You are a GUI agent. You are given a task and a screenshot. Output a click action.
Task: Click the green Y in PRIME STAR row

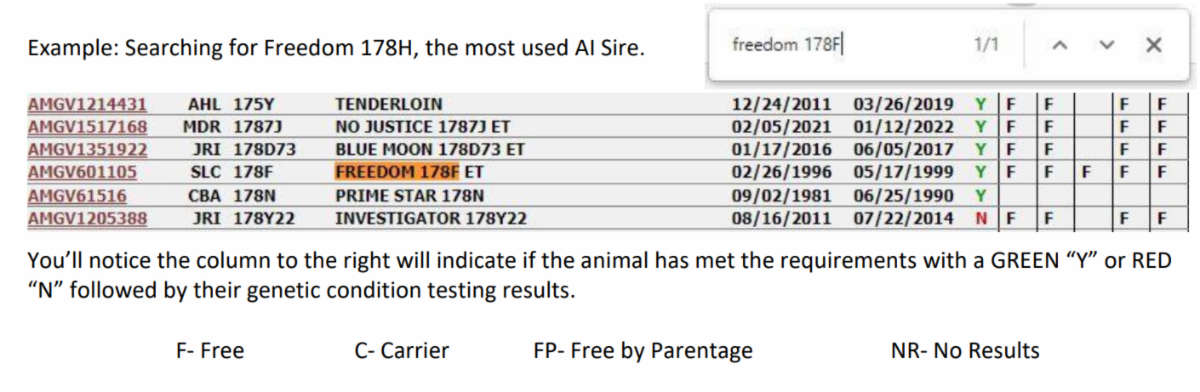tap(979, 195)
